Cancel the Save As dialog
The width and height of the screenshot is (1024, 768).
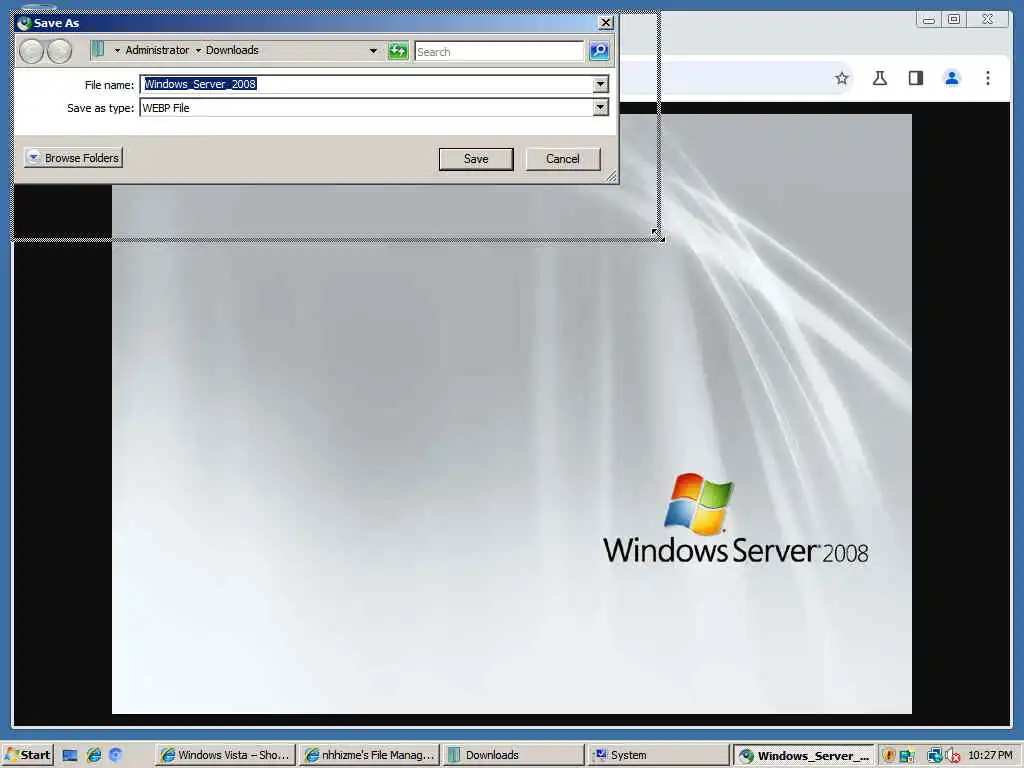562,159
